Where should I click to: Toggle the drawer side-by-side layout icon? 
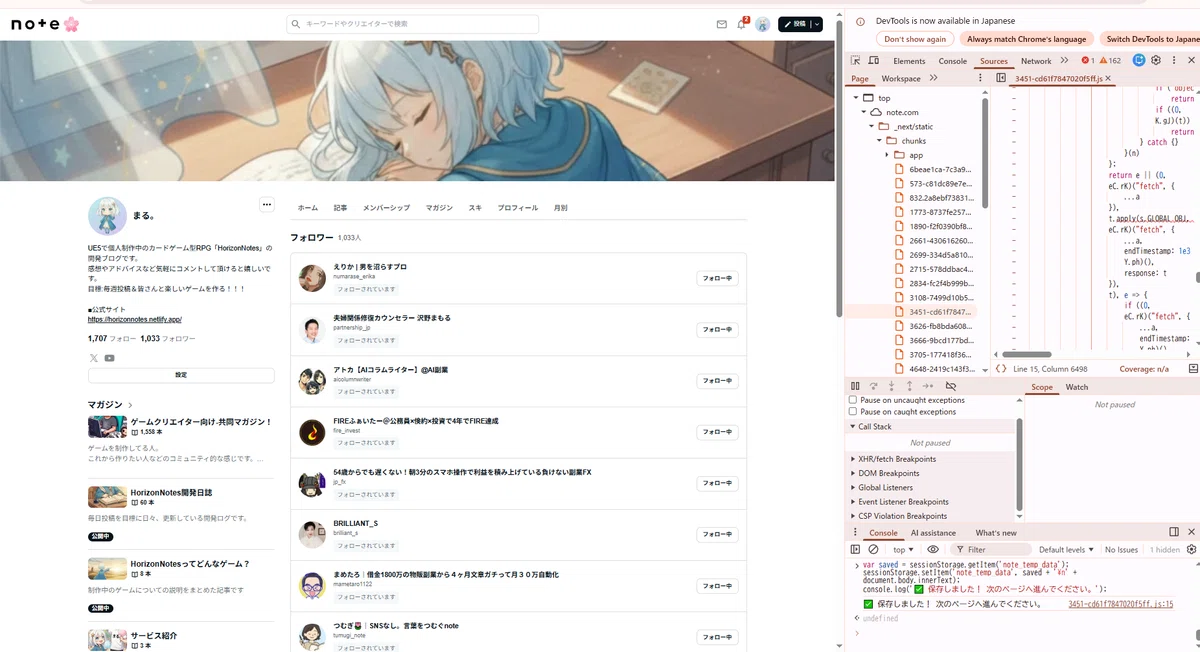pyautogui.click(x=1174, y=532)
